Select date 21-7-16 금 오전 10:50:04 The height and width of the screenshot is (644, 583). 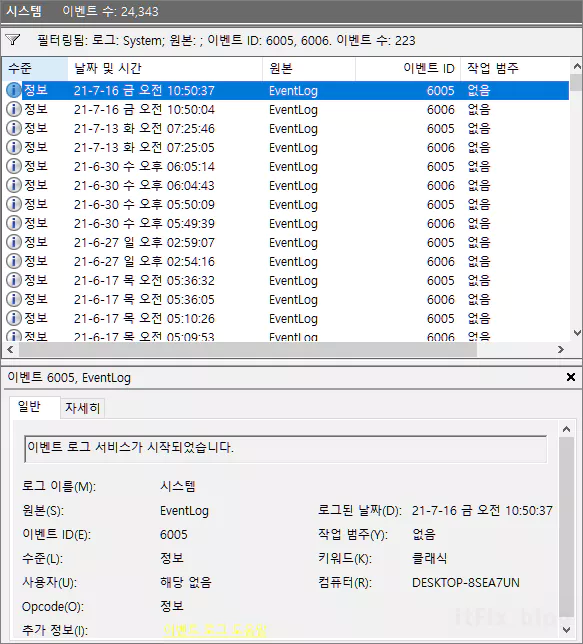144,110
